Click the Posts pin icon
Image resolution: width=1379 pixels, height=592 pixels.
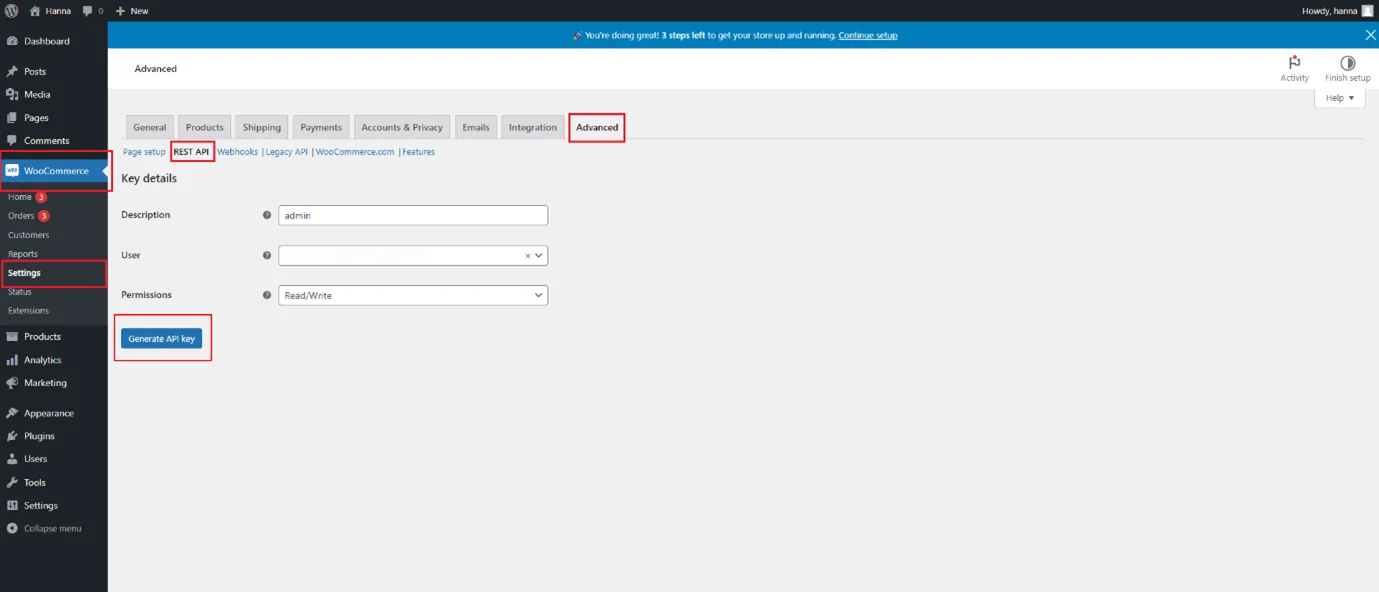(12, 72)
